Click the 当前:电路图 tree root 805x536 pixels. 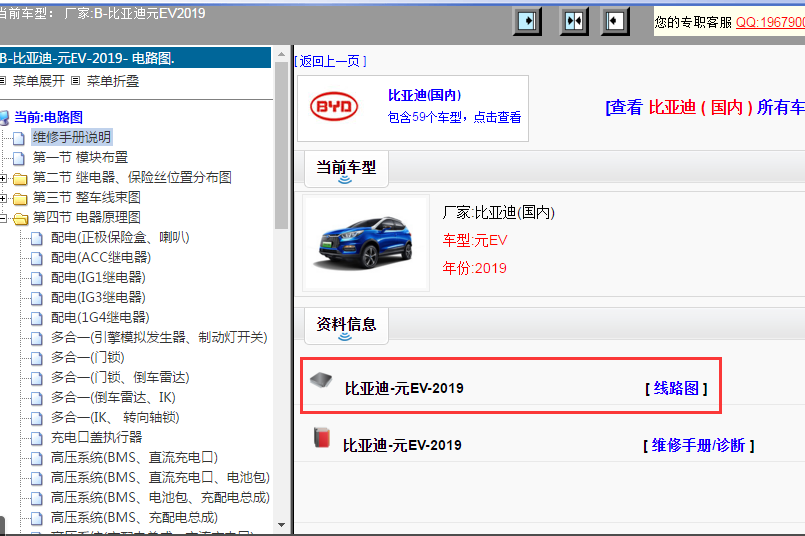[x=48, y=117]
